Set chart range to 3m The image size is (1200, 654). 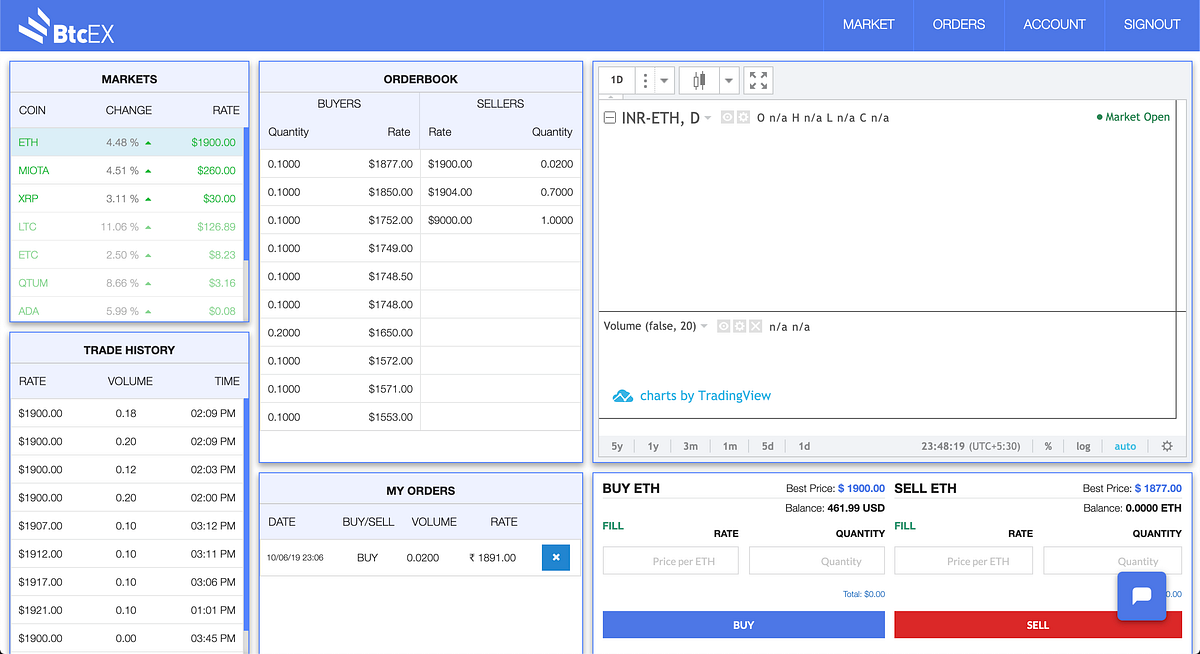tap(690, 446)
